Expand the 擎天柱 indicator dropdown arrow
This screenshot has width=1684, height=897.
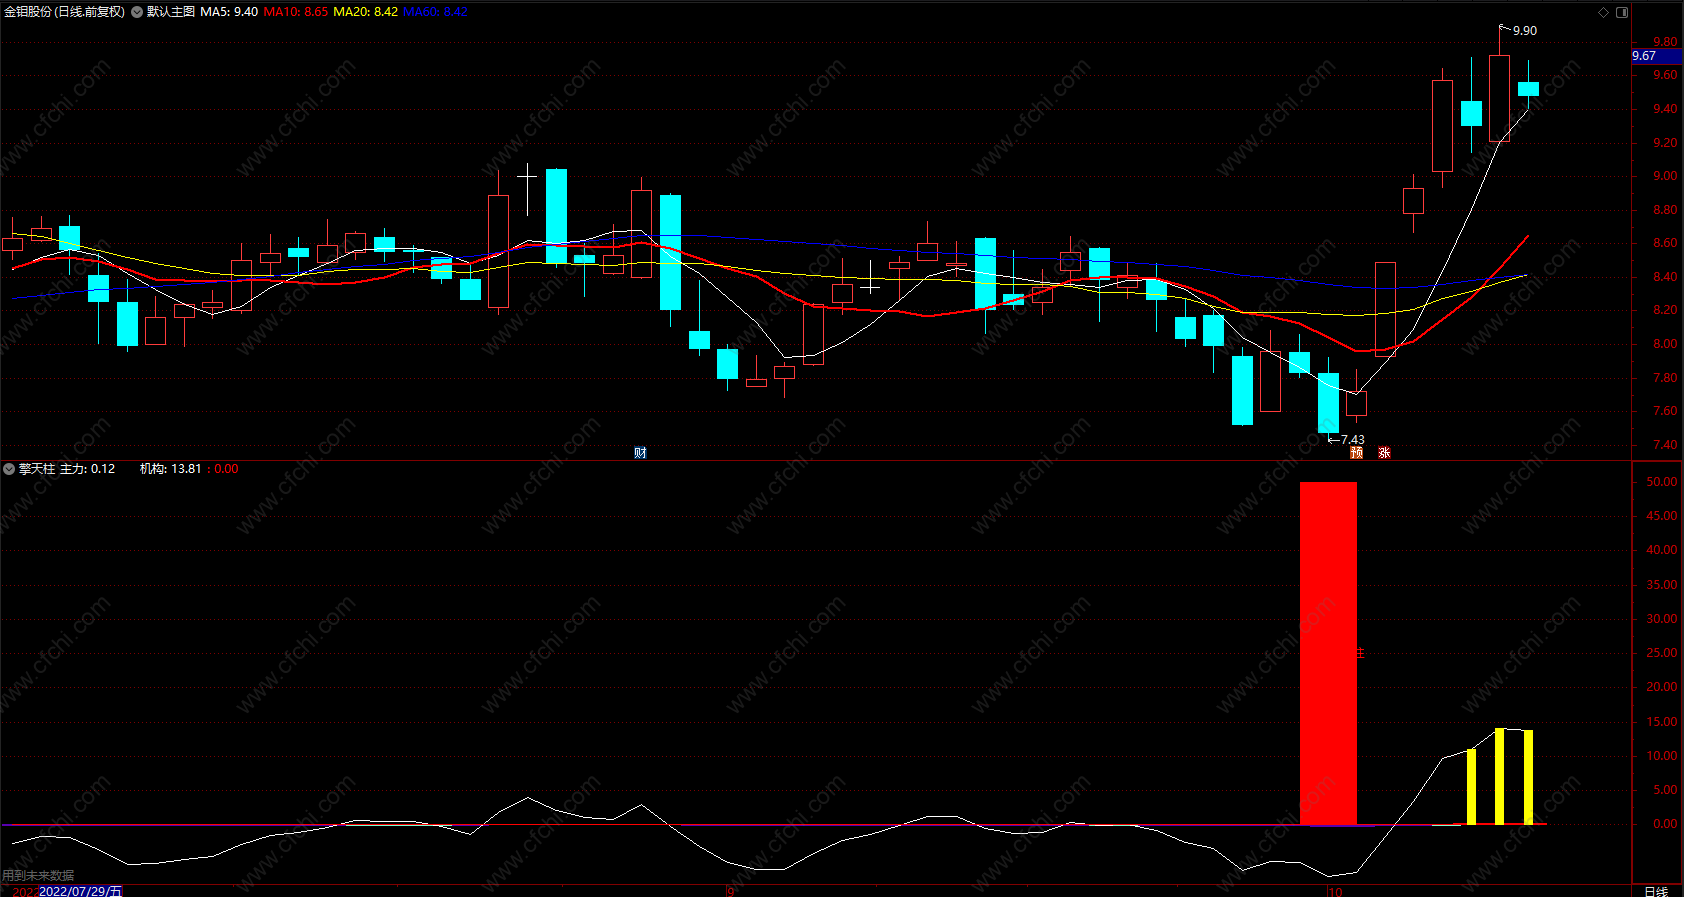tap(9, 469)
